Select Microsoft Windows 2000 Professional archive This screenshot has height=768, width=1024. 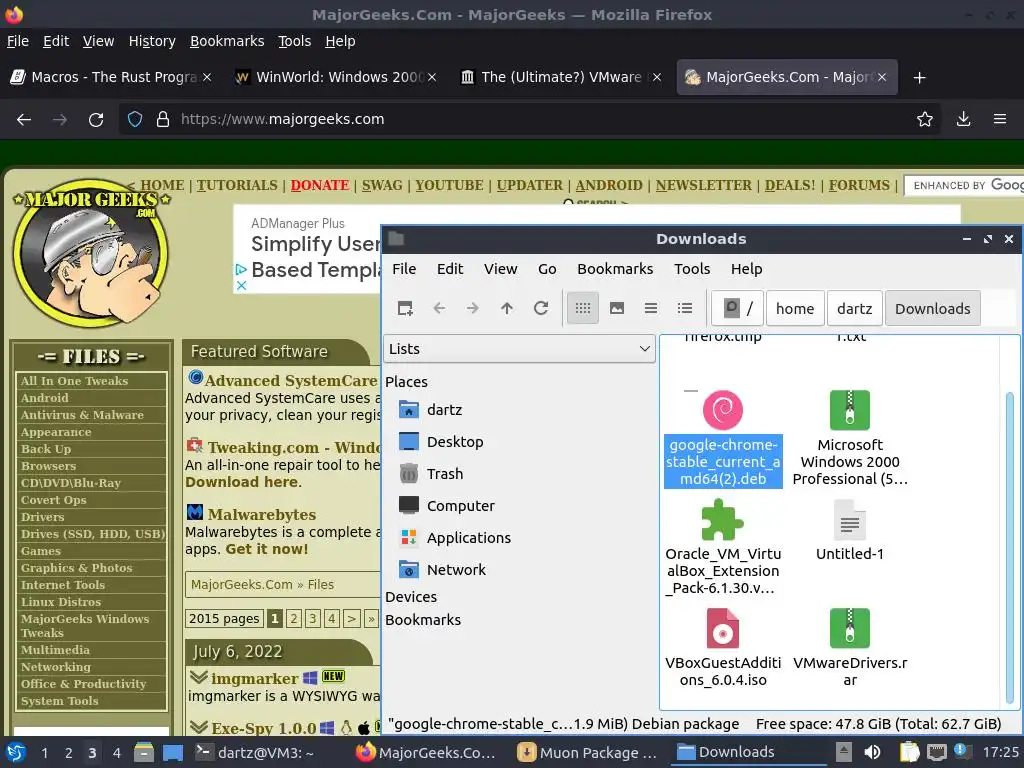pyautogui.click(x=850, y=439)
